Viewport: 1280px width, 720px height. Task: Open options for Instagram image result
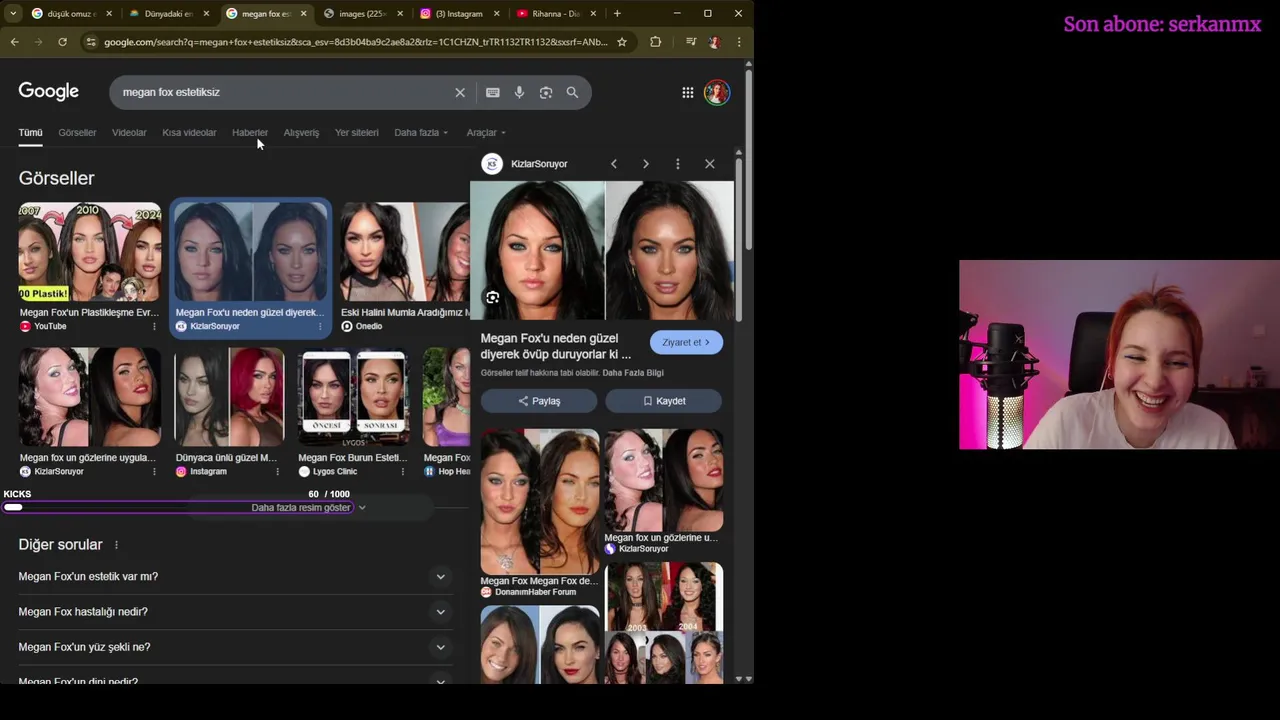point(277,471)
